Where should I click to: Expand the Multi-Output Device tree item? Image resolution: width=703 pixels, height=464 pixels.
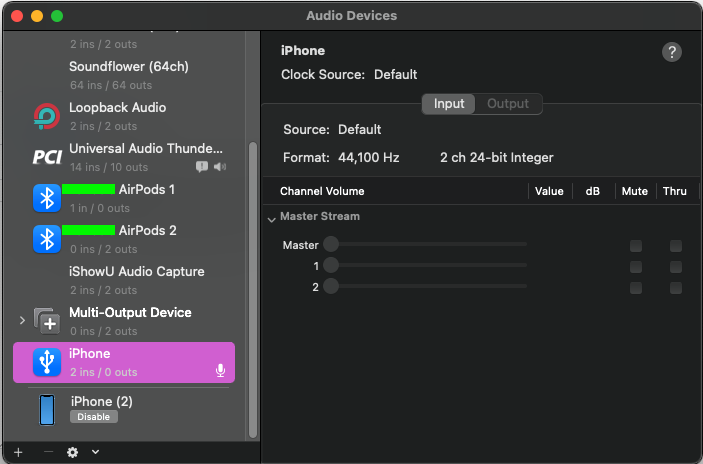coord(22,321)
